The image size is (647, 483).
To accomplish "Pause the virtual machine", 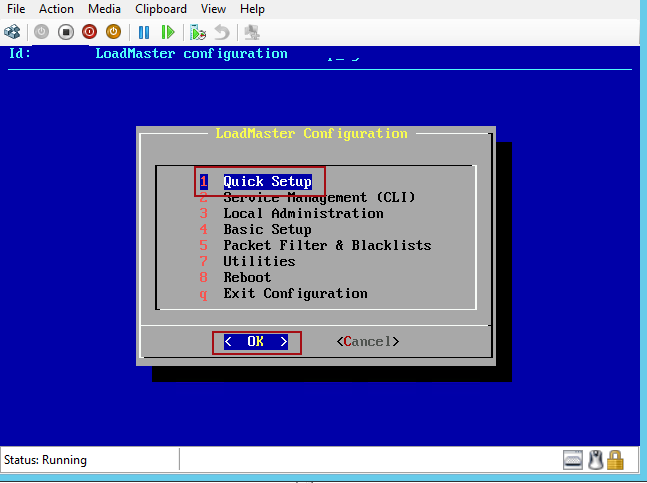I will point(144,32).
